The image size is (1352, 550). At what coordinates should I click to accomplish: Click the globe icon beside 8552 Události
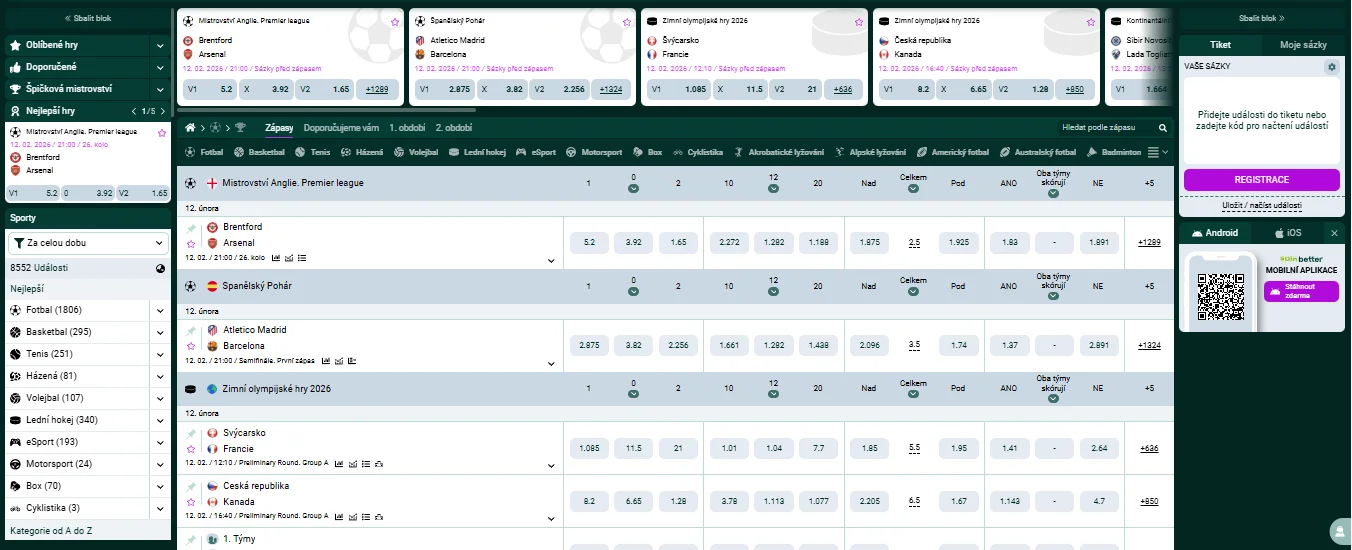[x=160, y=268]
